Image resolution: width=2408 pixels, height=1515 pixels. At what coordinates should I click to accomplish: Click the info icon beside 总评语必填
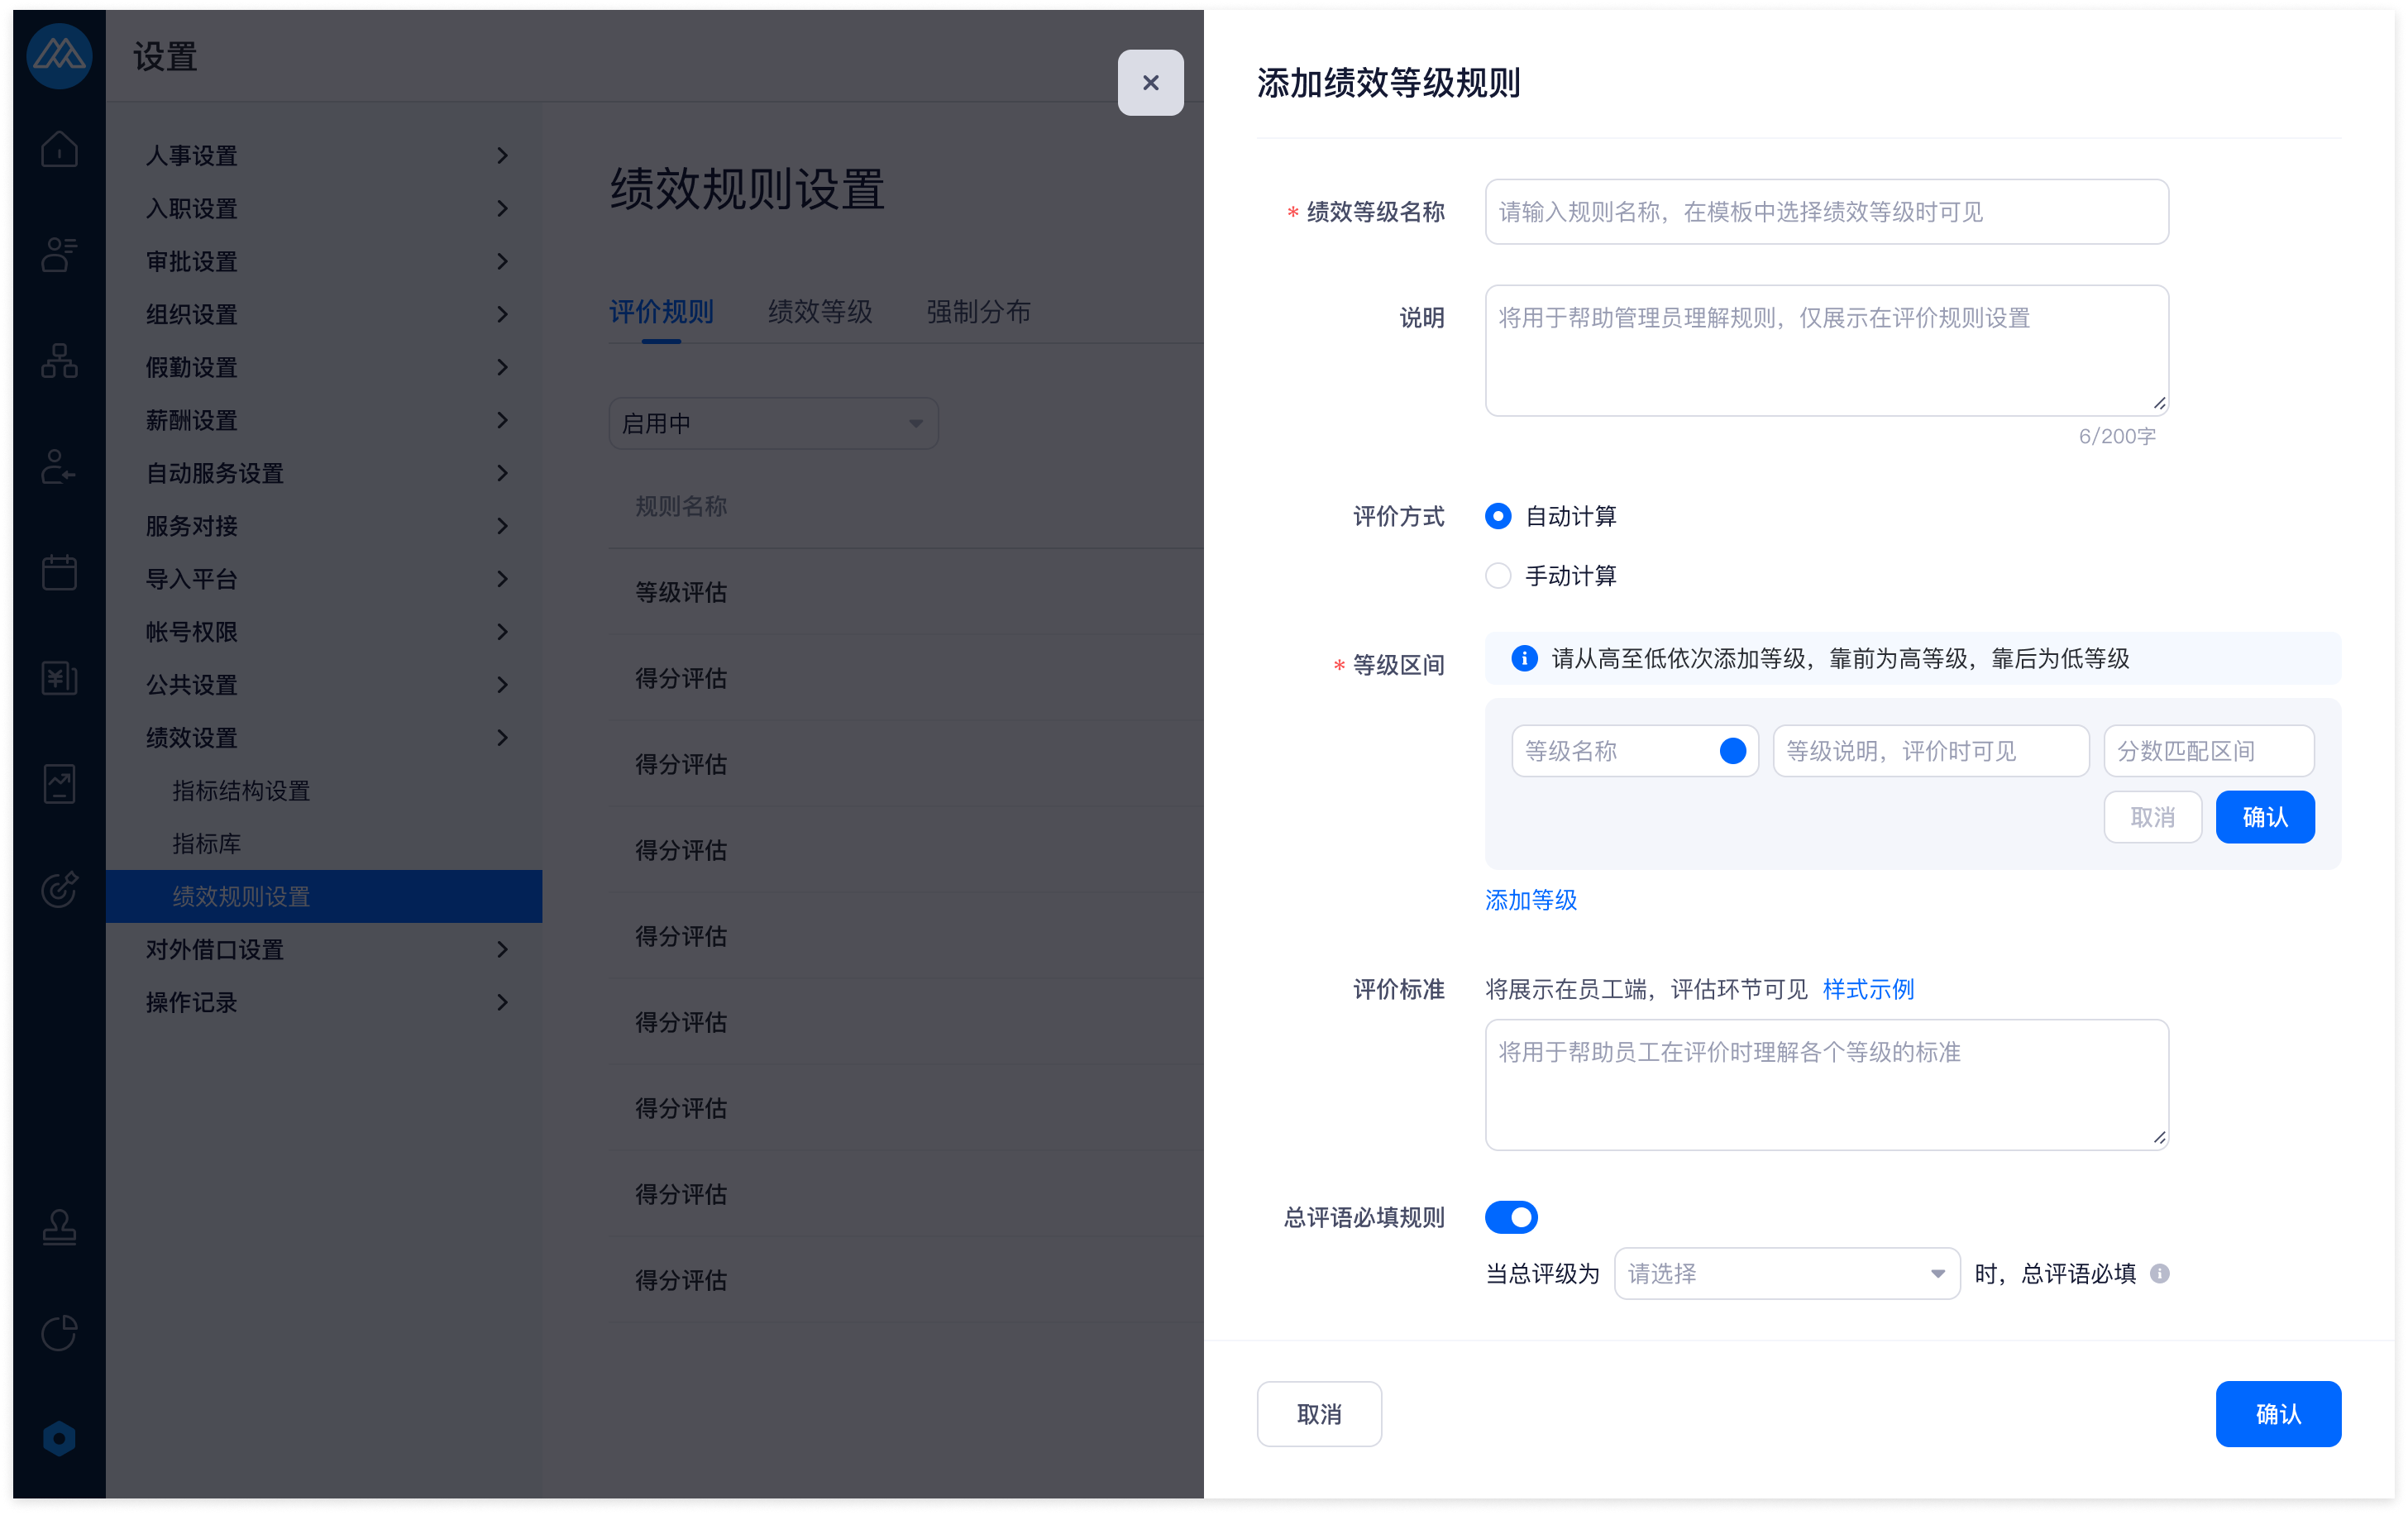click(x=2159, y=1273)
